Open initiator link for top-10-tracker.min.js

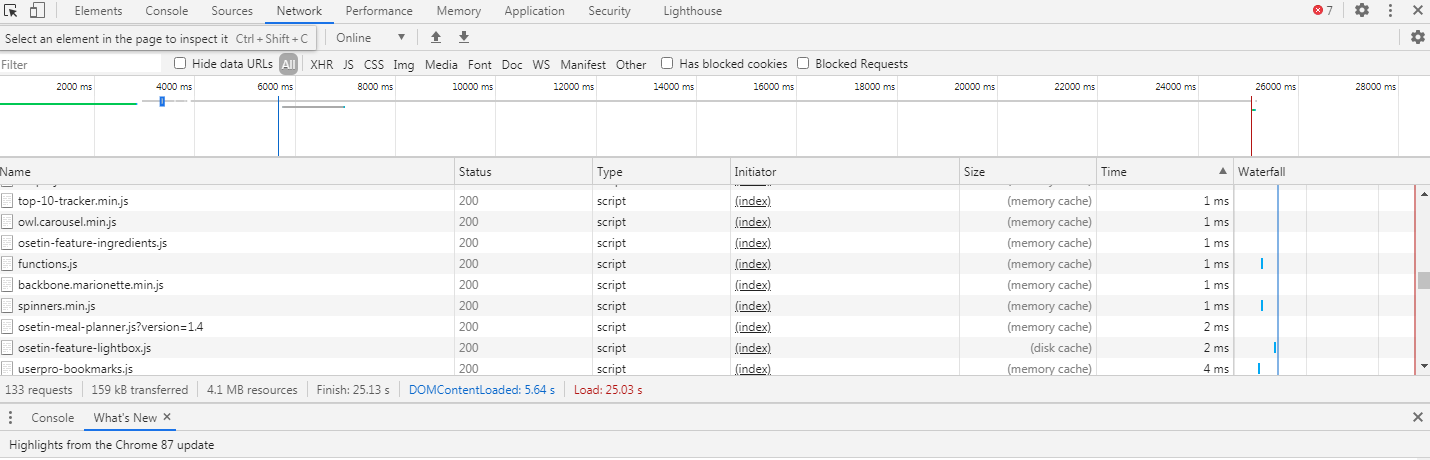pyautogui.click(x=753, y=201)
